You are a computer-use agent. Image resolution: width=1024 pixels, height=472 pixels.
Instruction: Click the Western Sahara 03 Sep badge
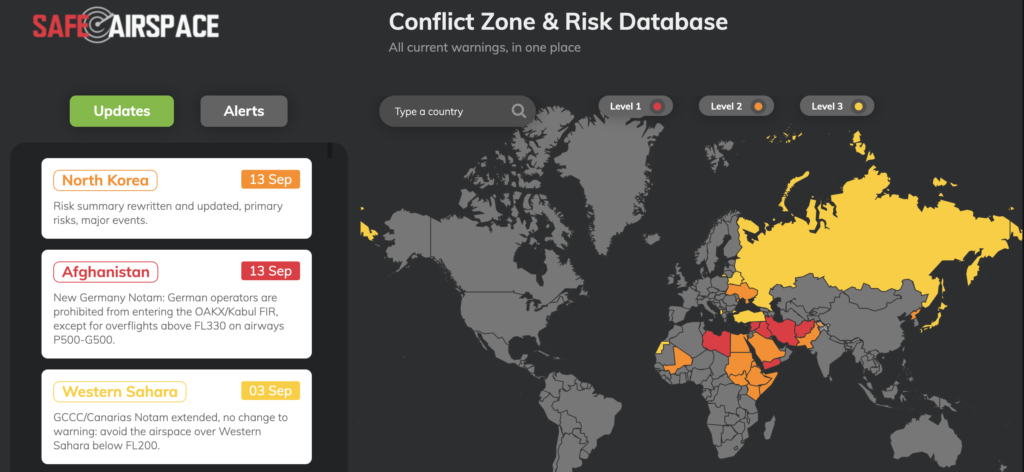[x=270, y=391]
